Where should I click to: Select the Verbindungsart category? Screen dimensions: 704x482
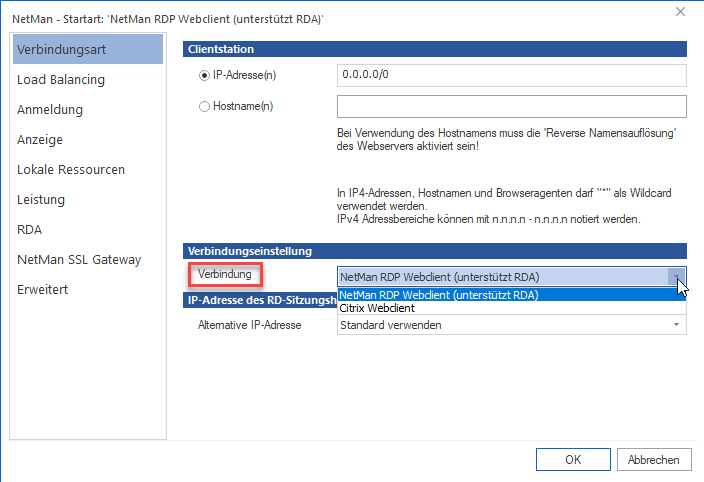tap(62, 49)
